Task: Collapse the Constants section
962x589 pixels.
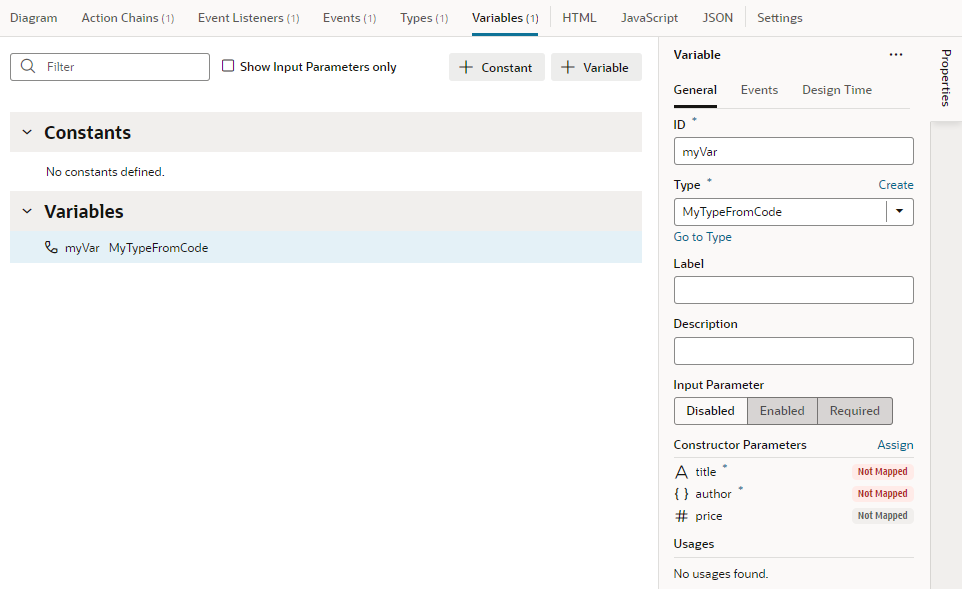Action: (27, 132)
